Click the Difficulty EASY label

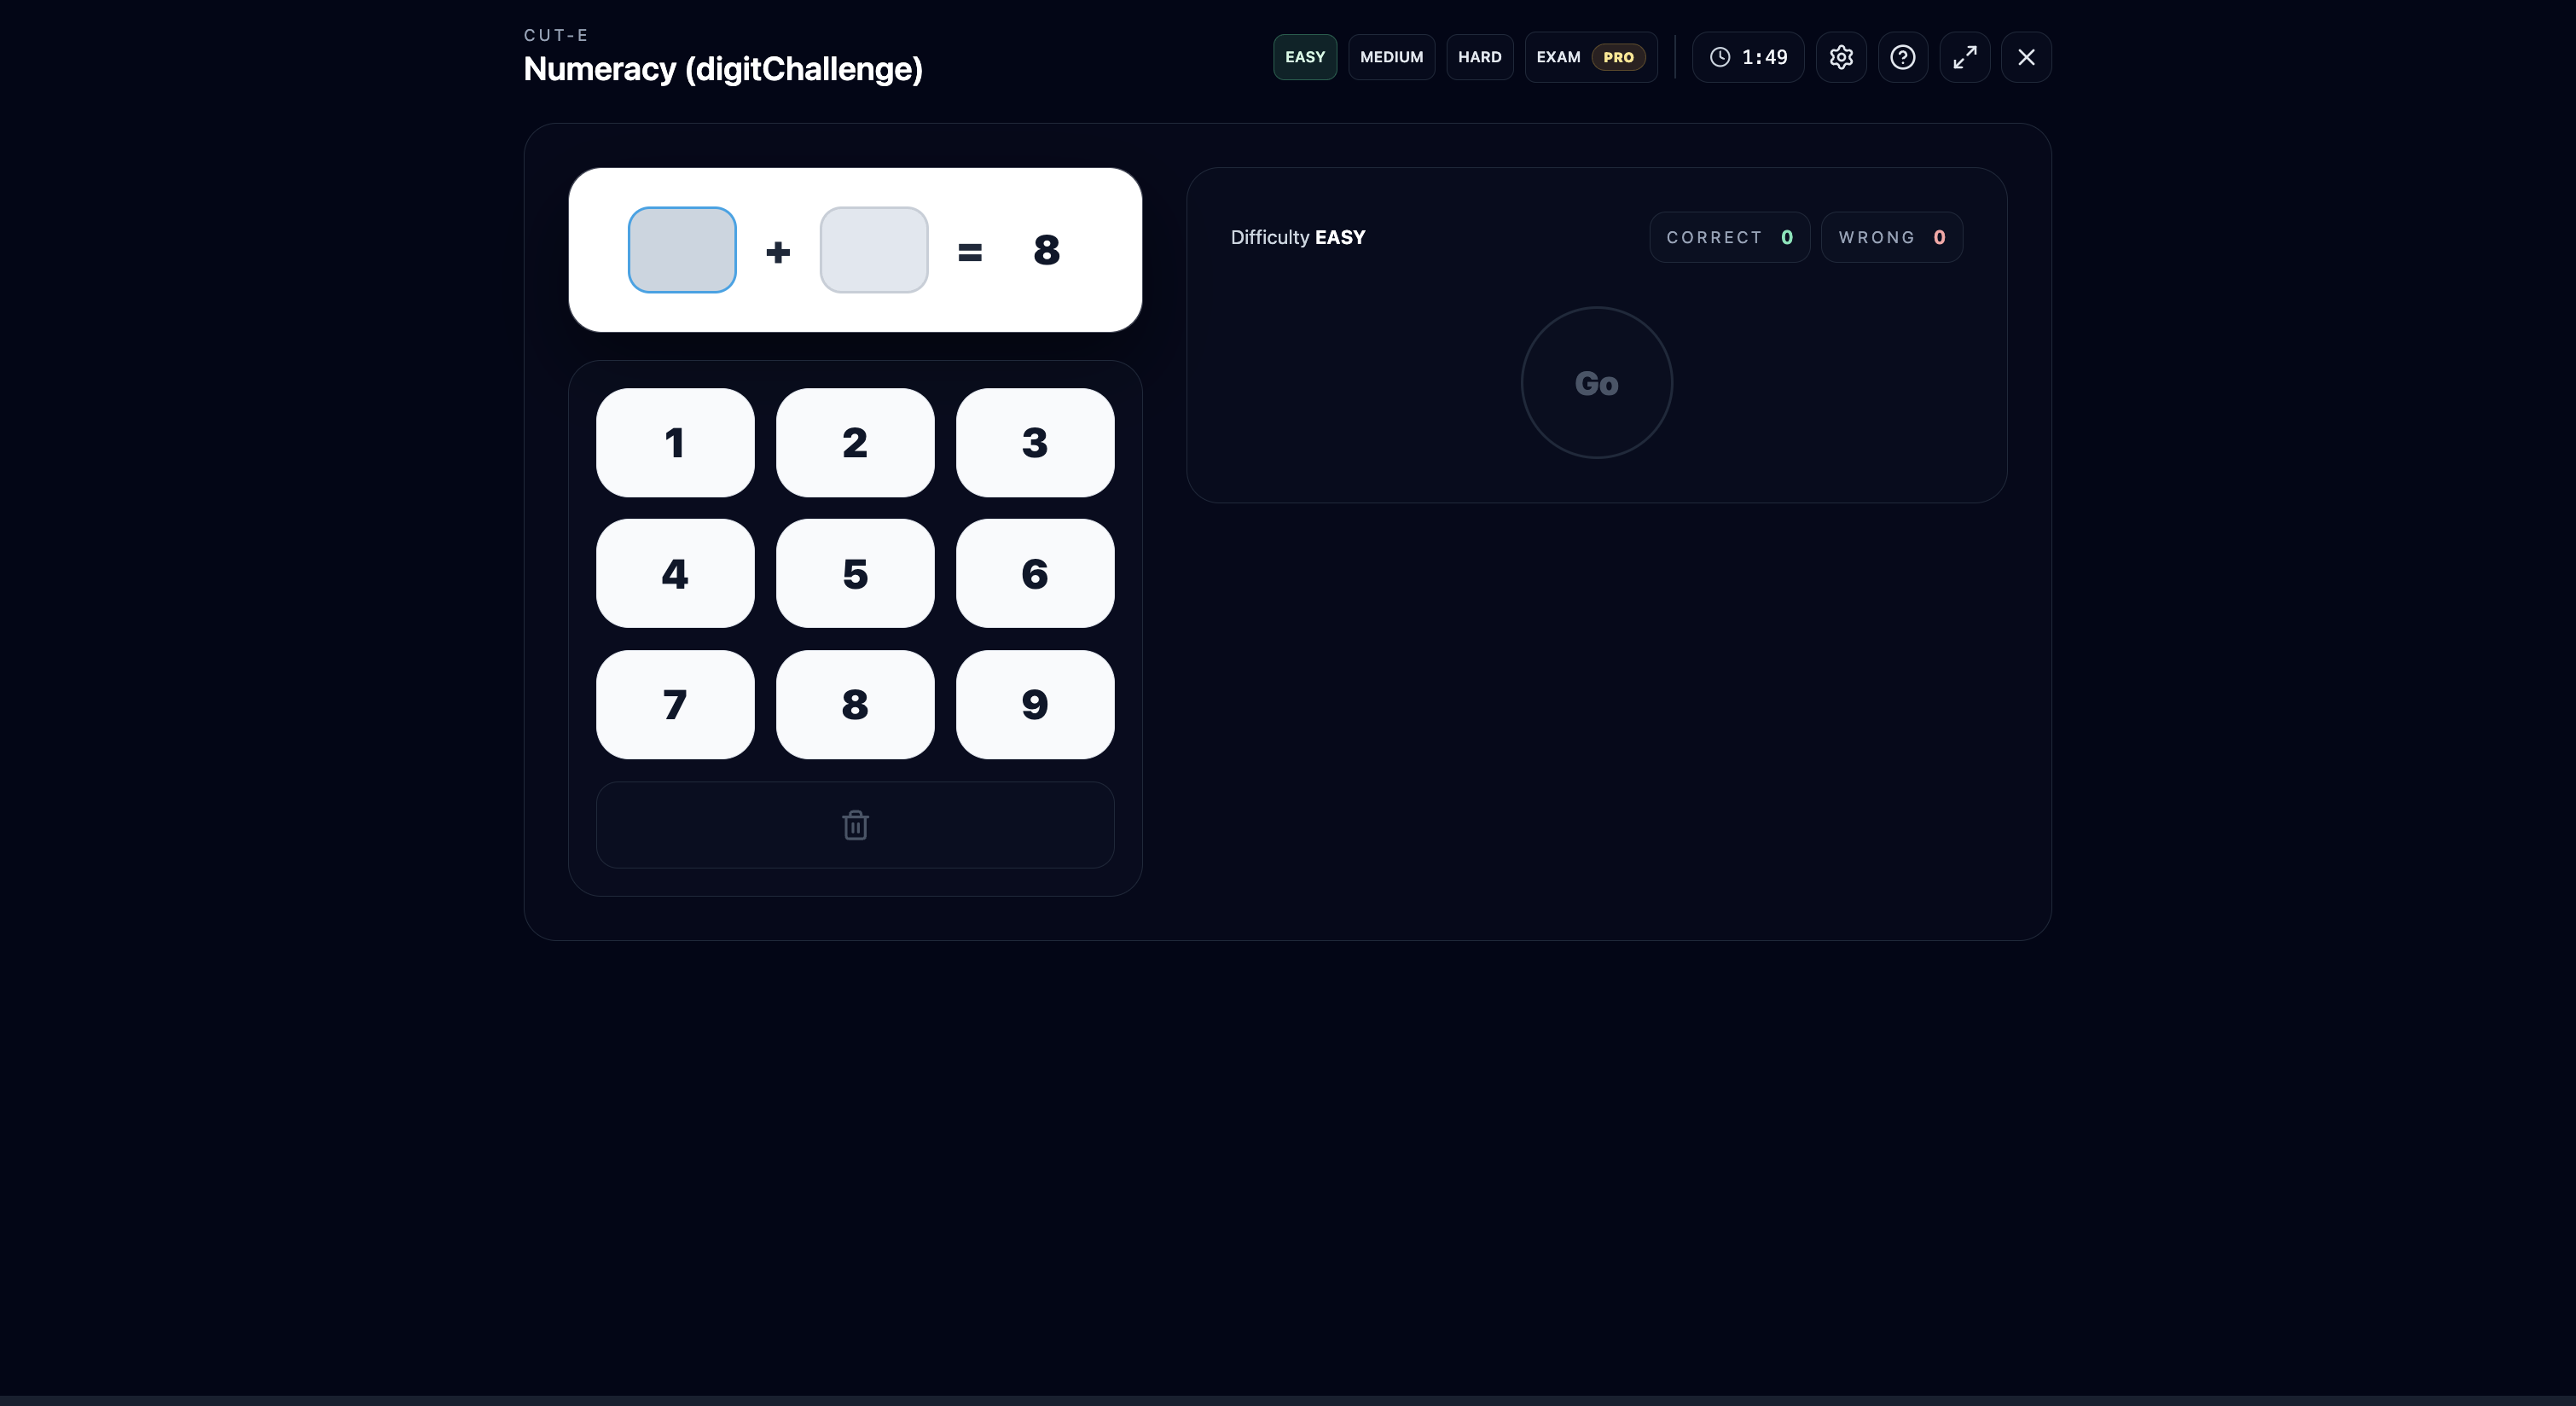click(x=1298, y=237)
